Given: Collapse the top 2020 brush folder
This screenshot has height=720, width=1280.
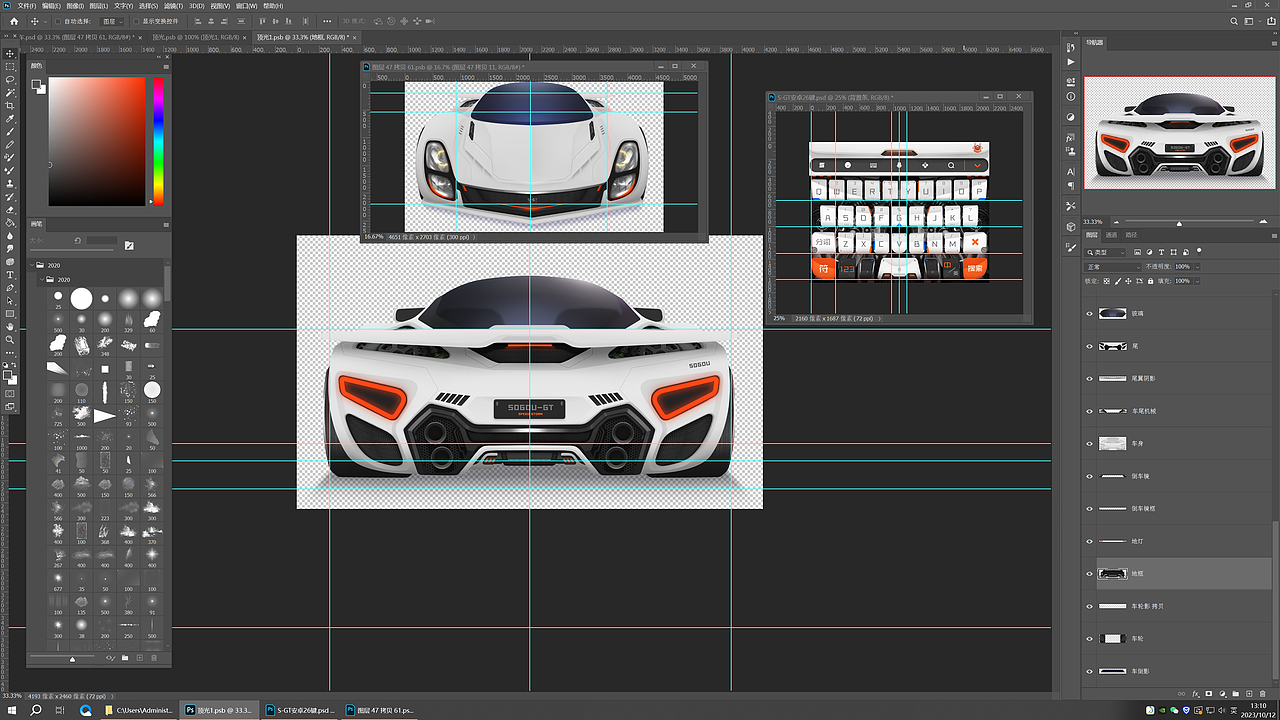Looking at the screenshot, I should (33, 265).
